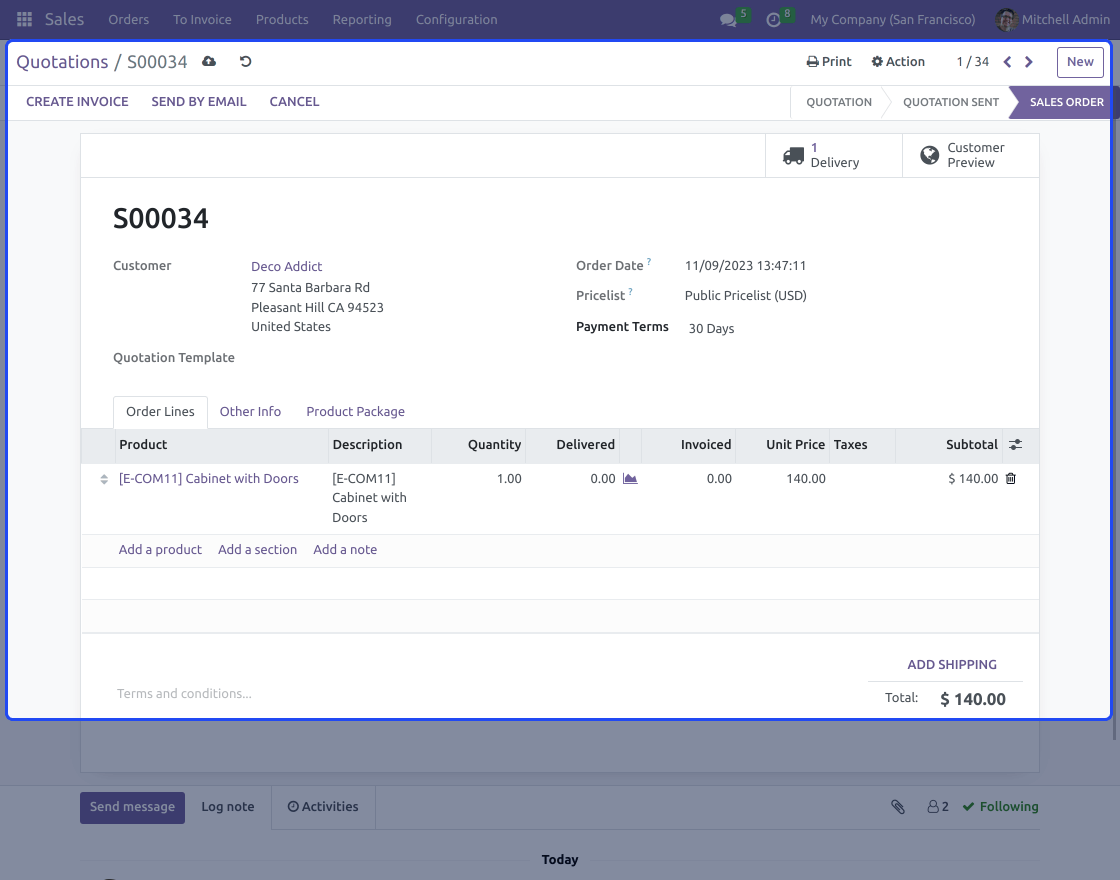Image resolution: width=1120 pixels, height=880 pixels.
Task: Open the Products menu
Action: click(282, 20)
